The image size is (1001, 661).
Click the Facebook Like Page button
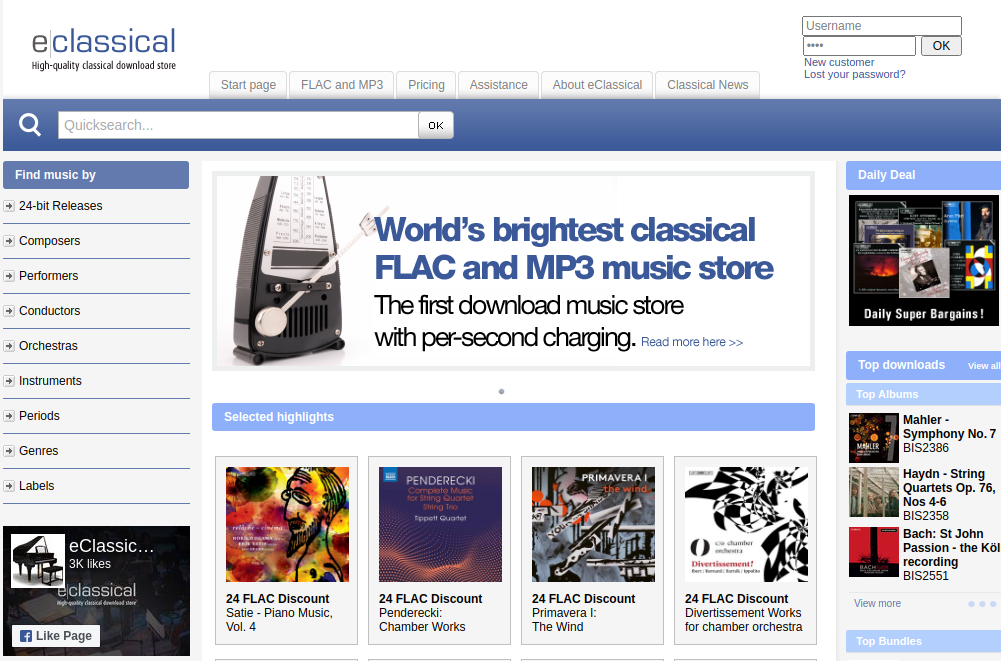(x=56, y=636)
